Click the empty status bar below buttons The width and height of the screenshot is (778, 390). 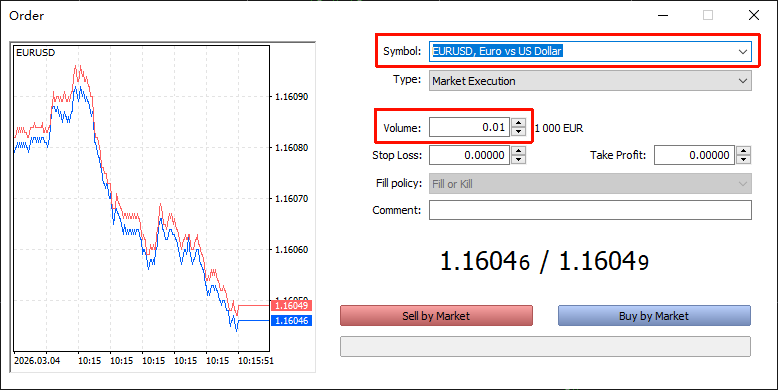point(545,346)
